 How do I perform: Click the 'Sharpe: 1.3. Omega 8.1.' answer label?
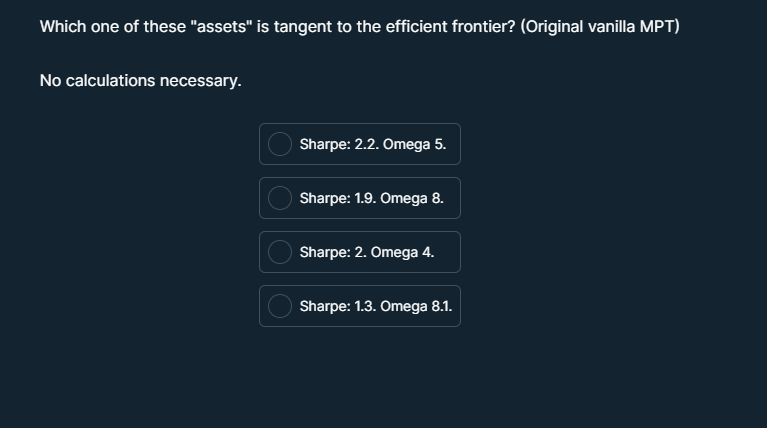tap(376, 306)
